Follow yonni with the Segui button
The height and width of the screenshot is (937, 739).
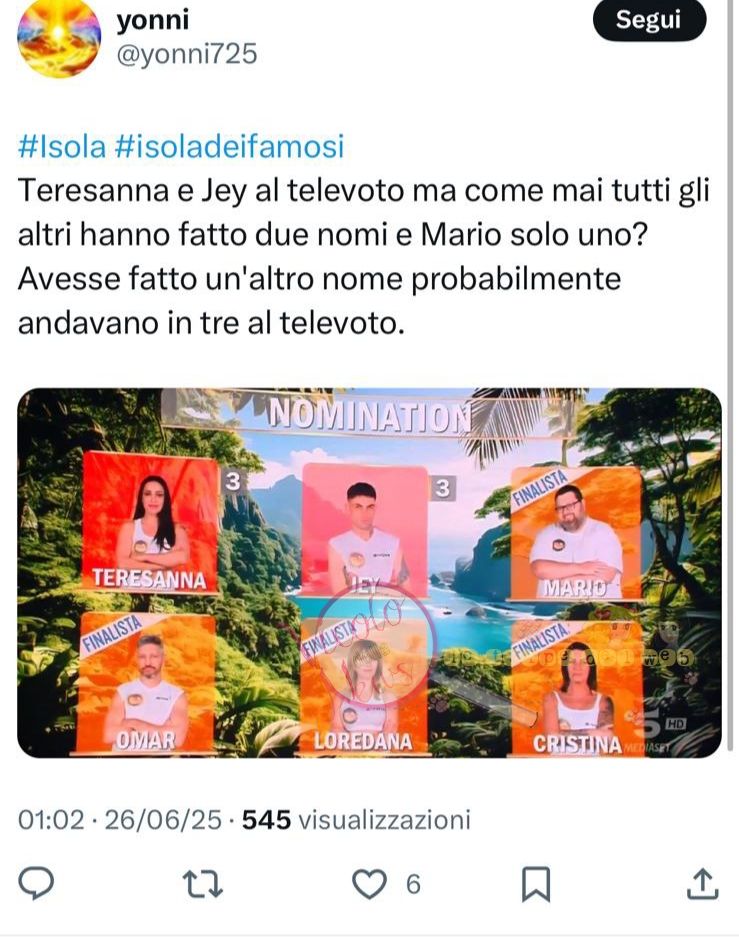(x=649, y=20)
